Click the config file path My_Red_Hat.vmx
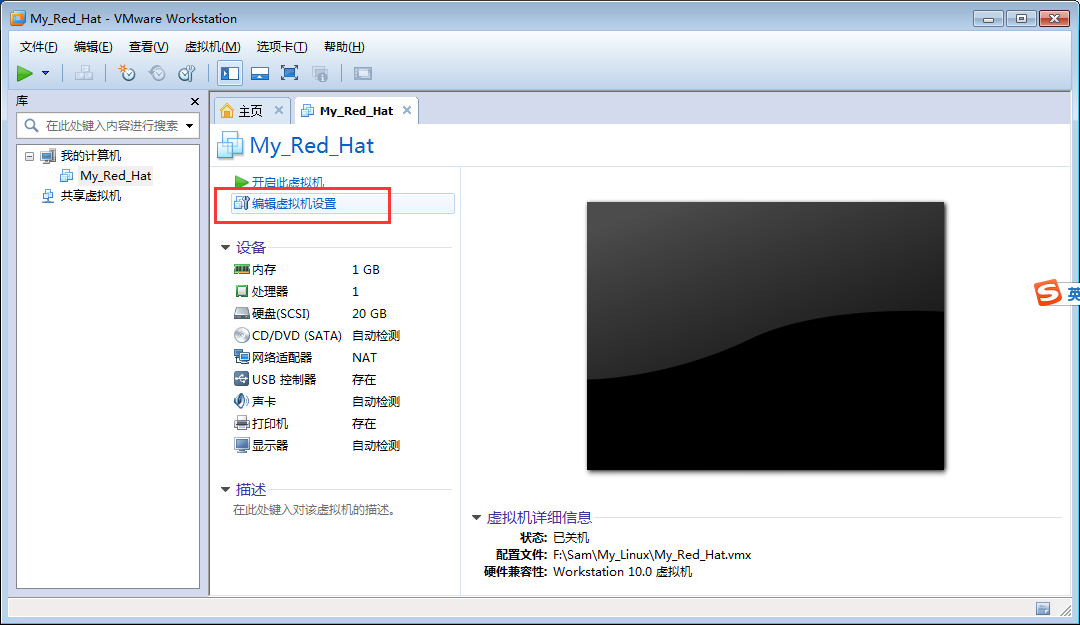The width and height of the screenshot is (1080, 625). click(652, 555)
